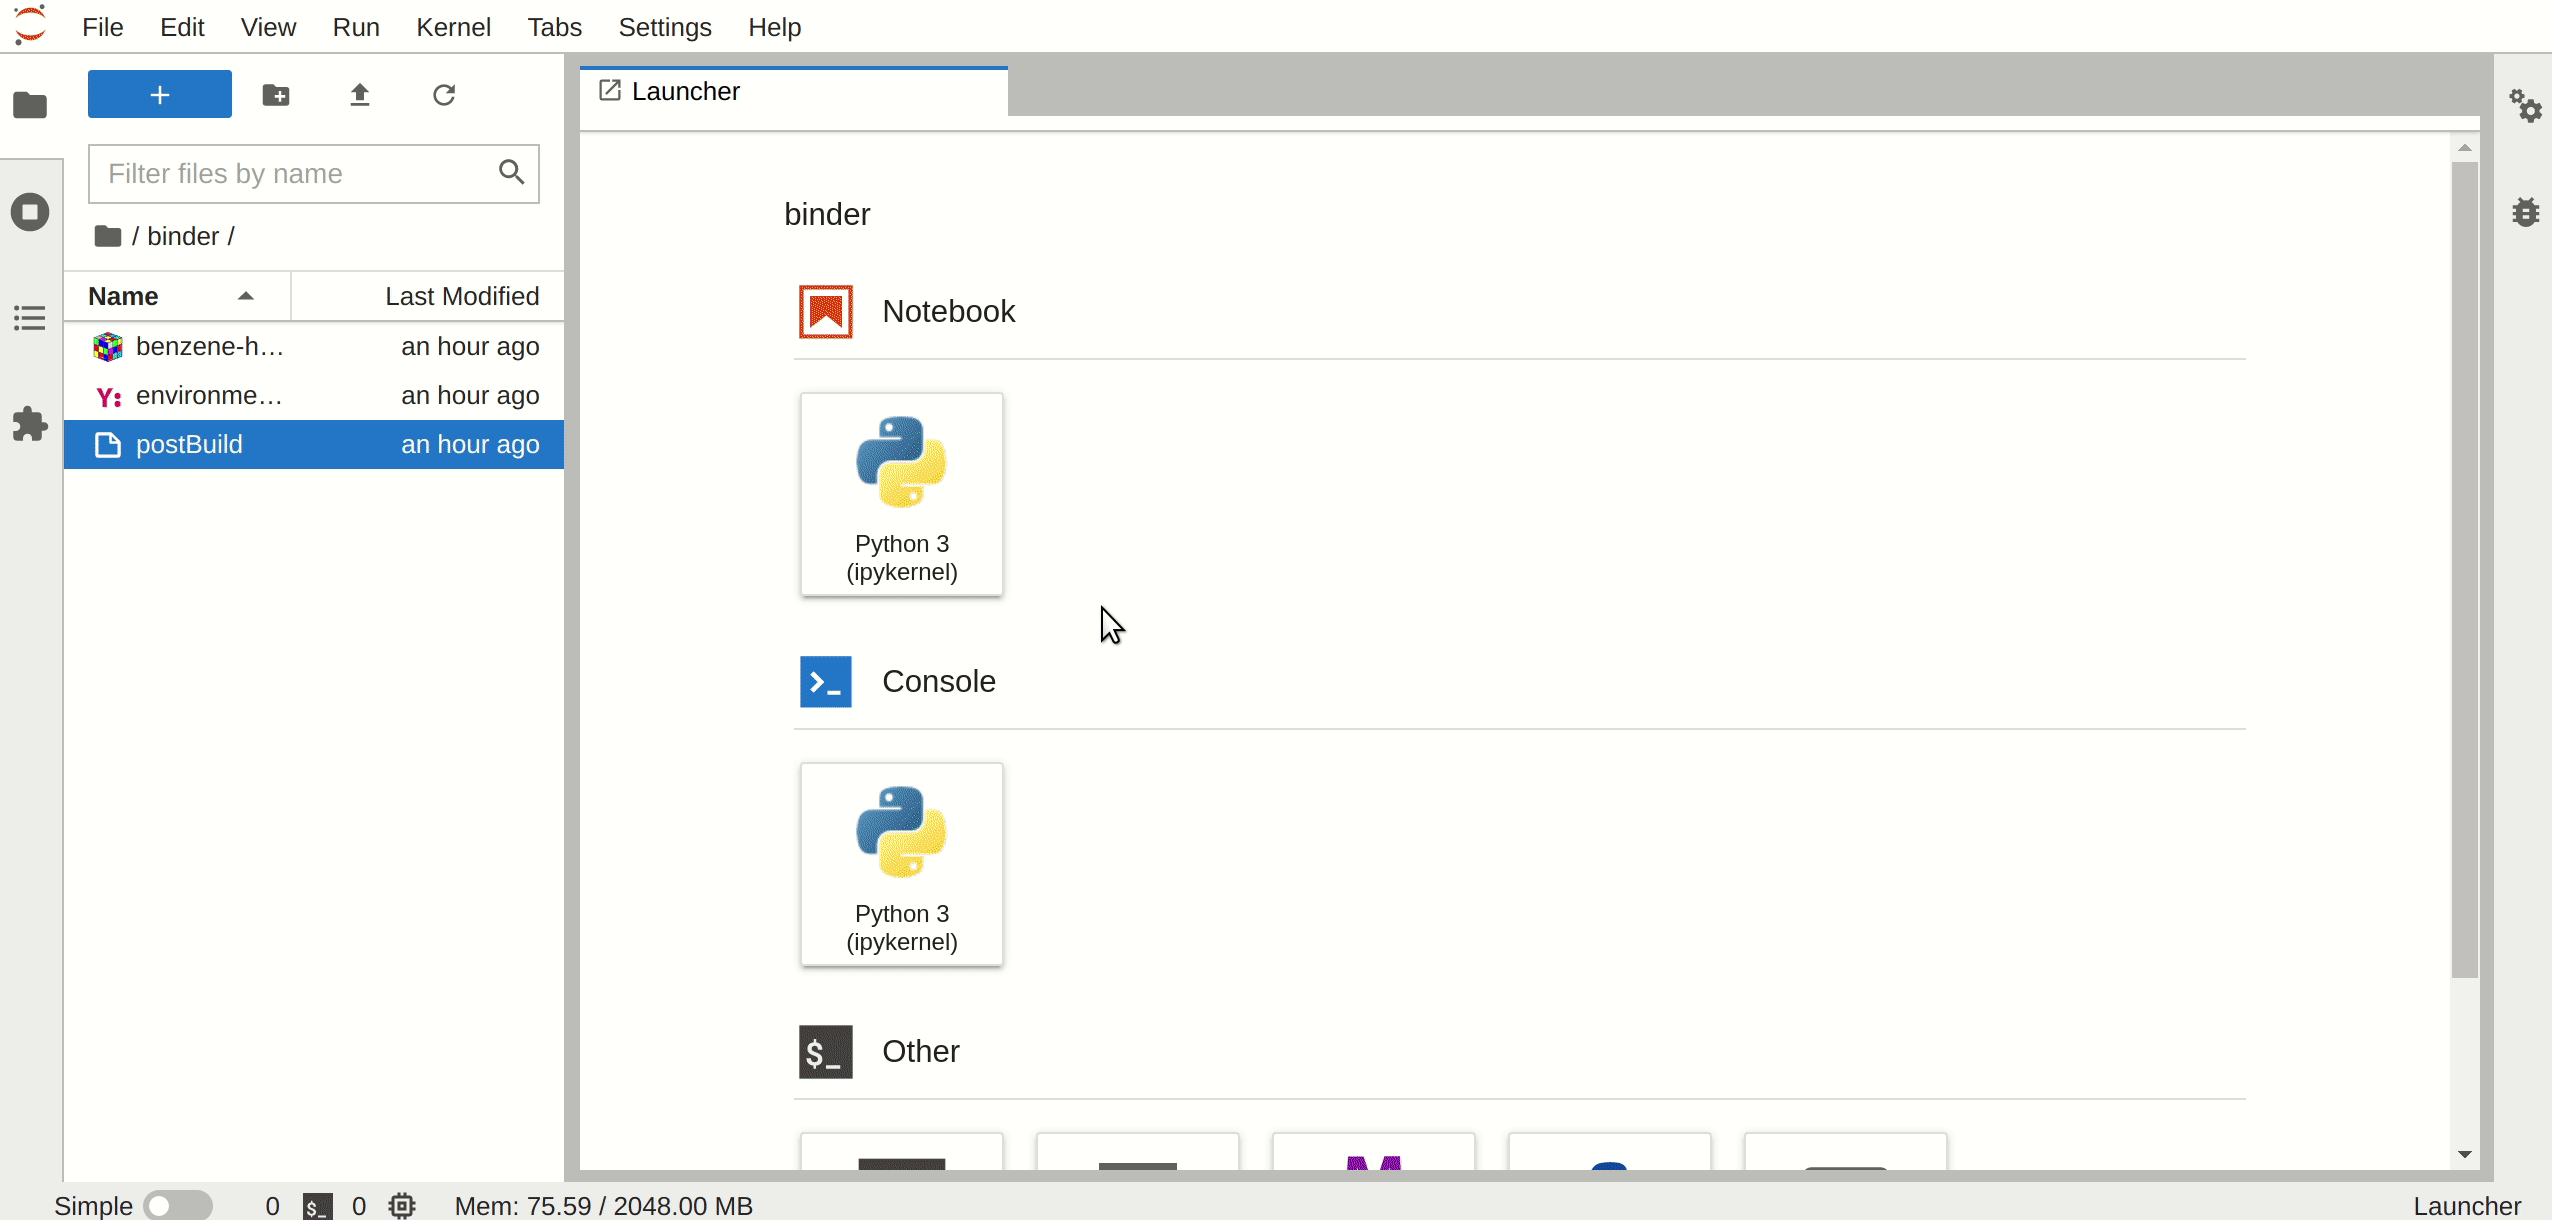Click the blue New Launcher plus button
2552x1220 pixels.
pos(160,95)
